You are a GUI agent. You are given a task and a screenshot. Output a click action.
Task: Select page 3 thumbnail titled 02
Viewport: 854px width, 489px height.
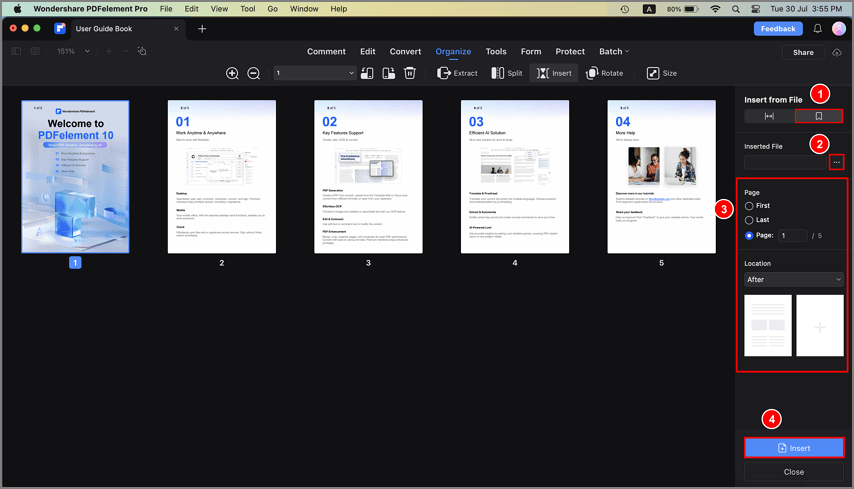coord(368,177)
